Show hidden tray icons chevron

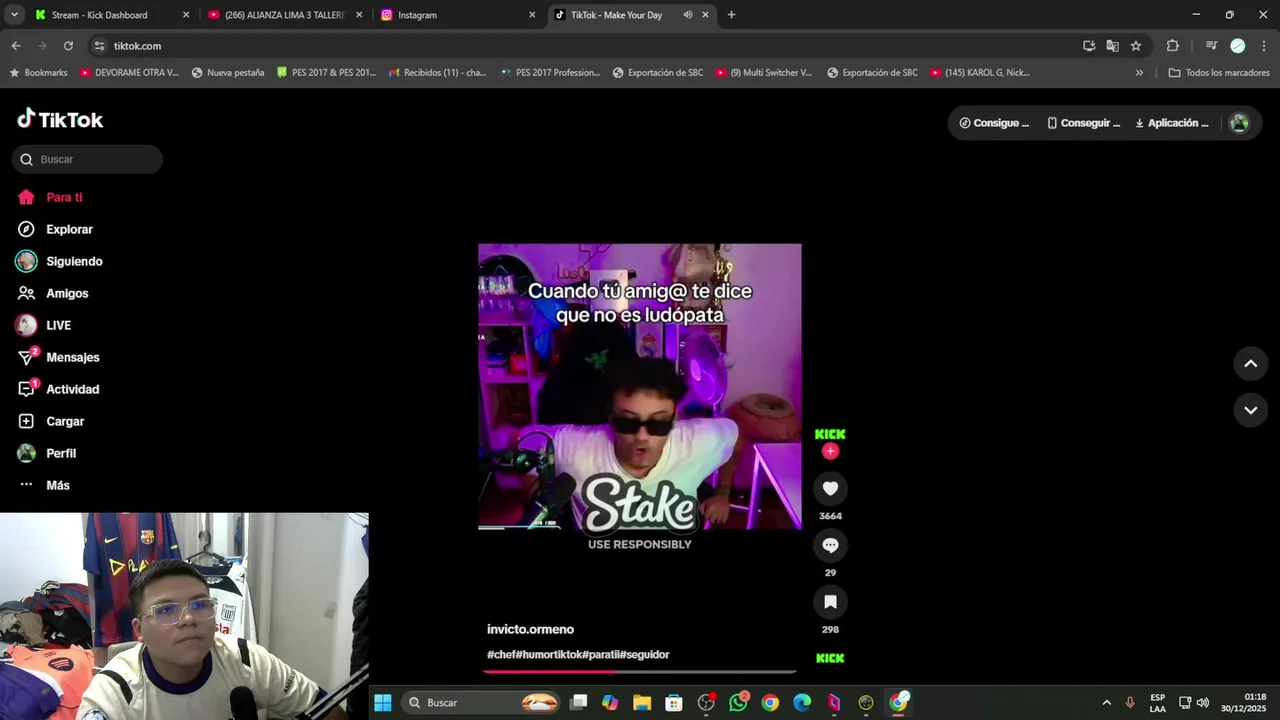(x=1106, y=703)
